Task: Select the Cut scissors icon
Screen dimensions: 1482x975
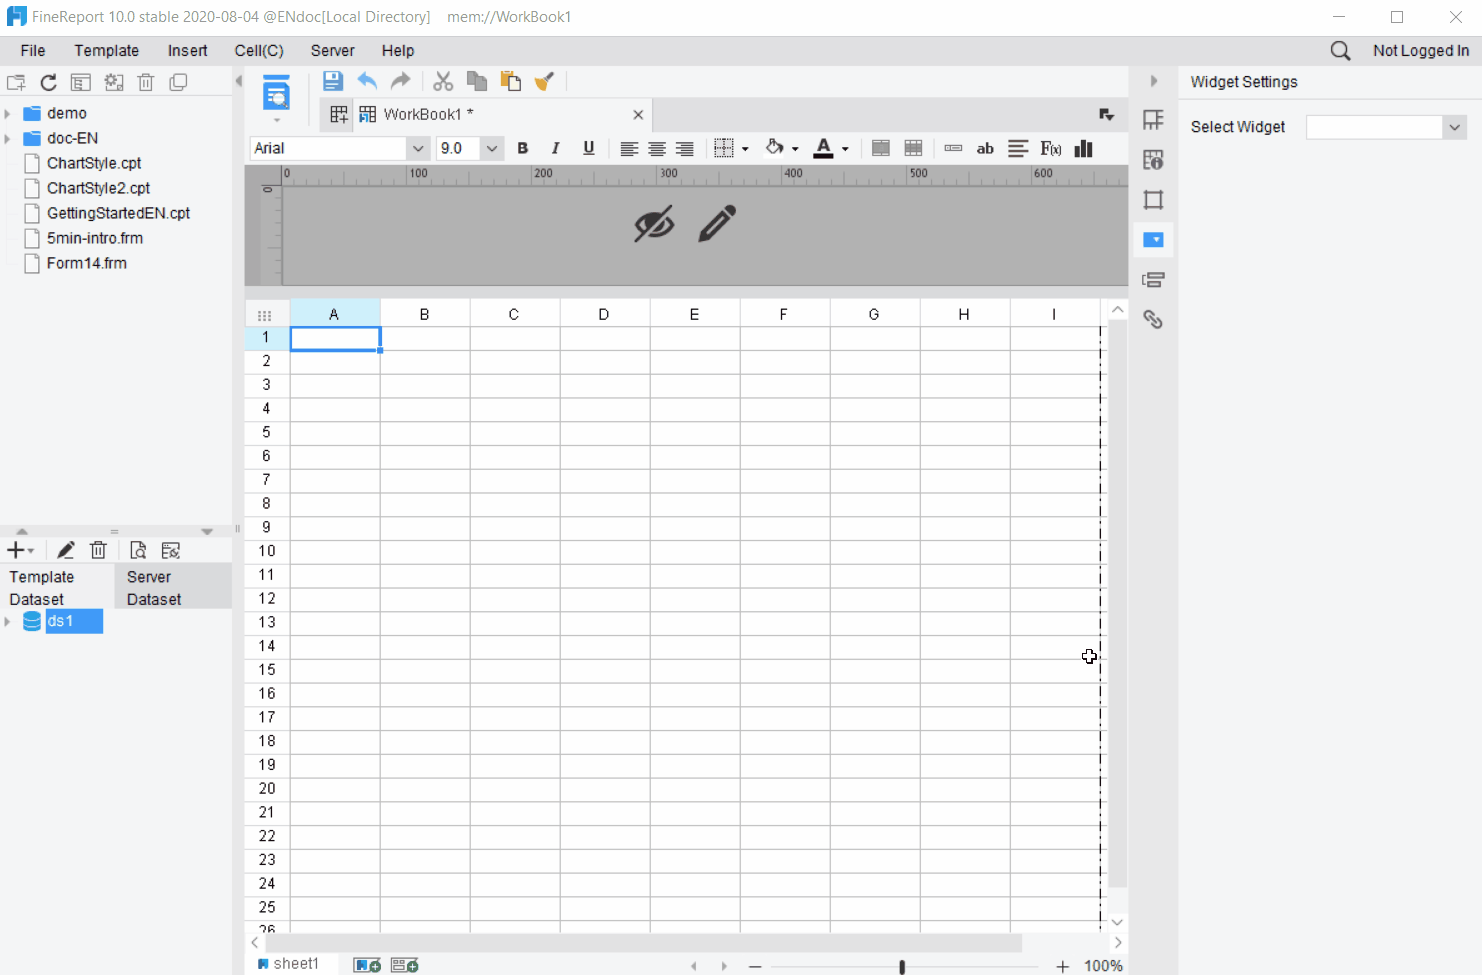Action: [443, 81]
